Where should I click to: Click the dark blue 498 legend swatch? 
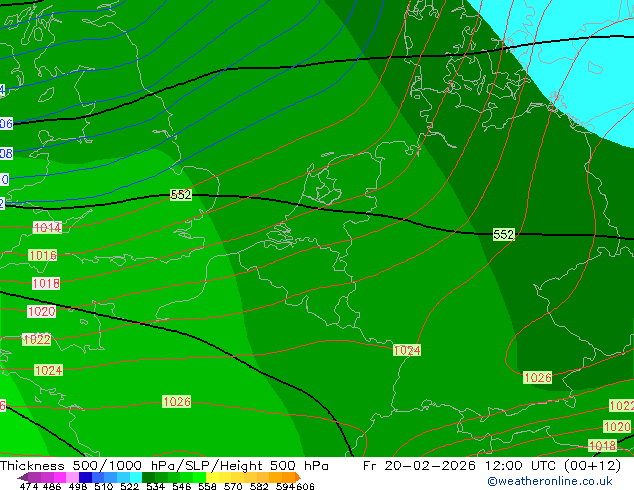(x=85, y=477)
